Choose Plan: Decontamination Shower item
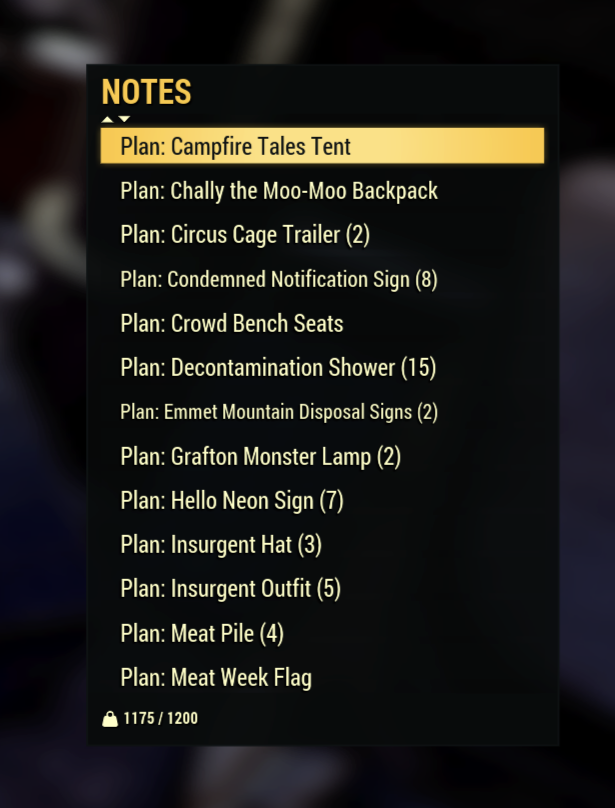The height and width of the screenshot is (808, 615). click(322, 368)
